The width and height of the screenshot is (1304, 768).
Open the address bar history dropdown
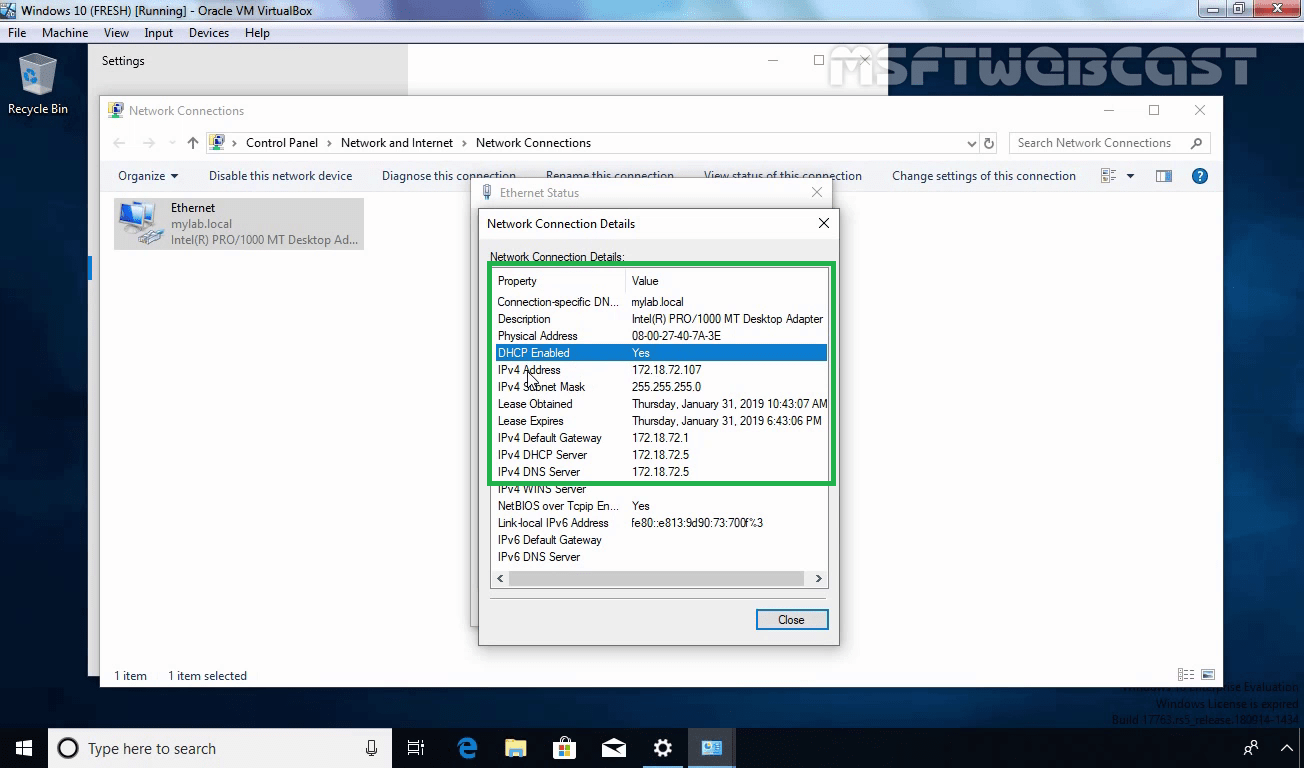[970, 143]
